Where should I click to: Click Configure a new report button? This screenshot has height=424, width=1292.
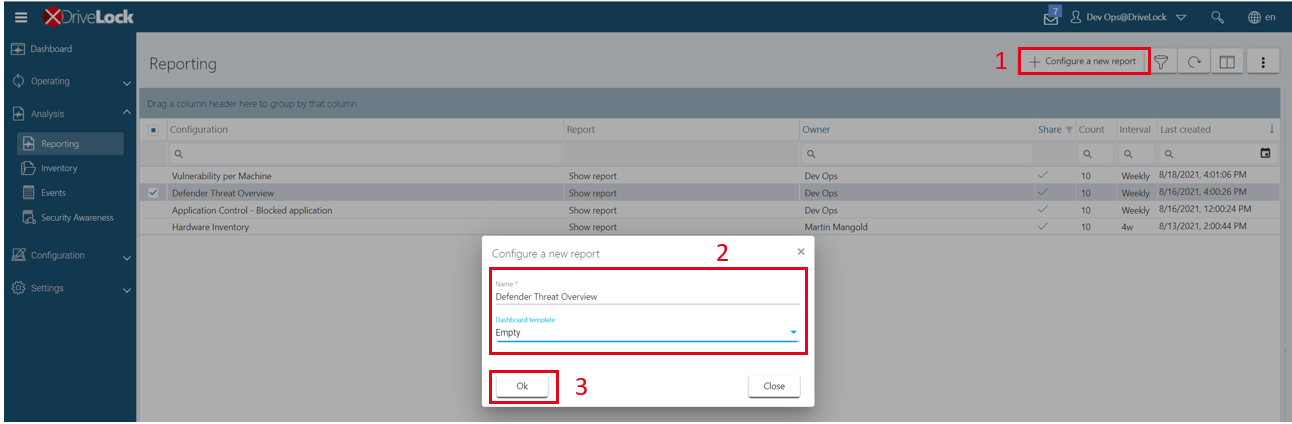pos(1083,61)
